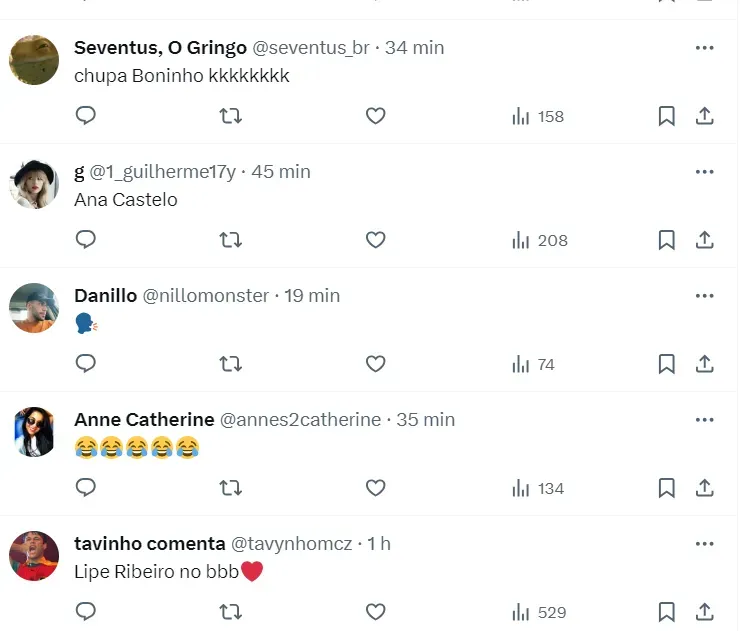
Task: Like Anne Catherine's laughing emoji tweet
Action: click(x=375, y=488)
